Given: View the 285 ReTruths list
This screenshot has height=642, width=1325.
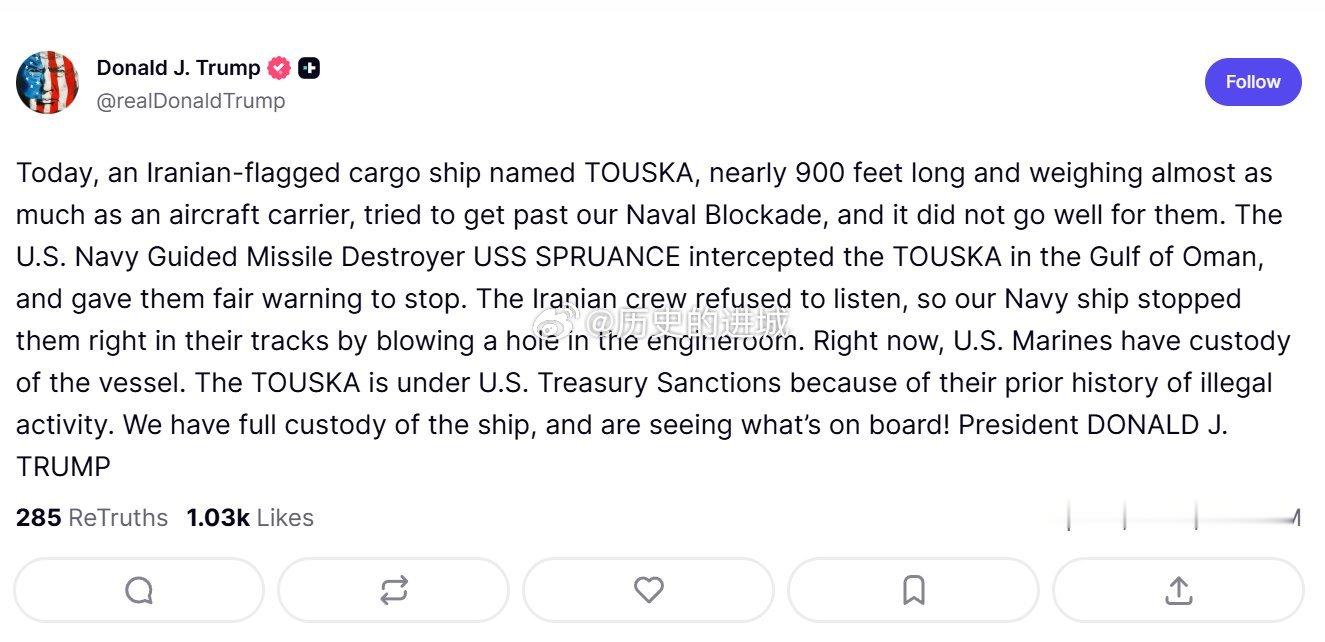Looking at the screenshot, I should click(92, 518).
